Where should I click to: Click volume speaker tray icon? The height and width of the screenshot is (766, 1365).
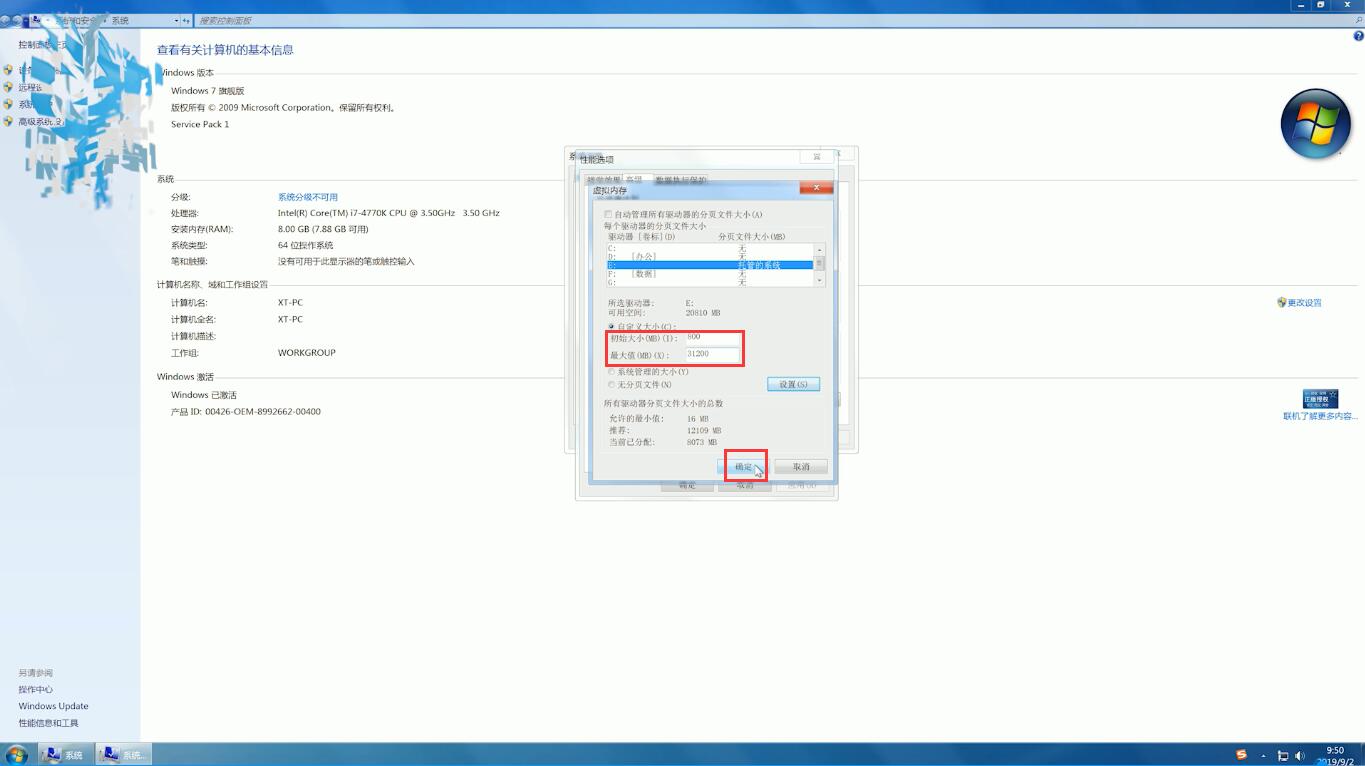tap(1300, 756)
